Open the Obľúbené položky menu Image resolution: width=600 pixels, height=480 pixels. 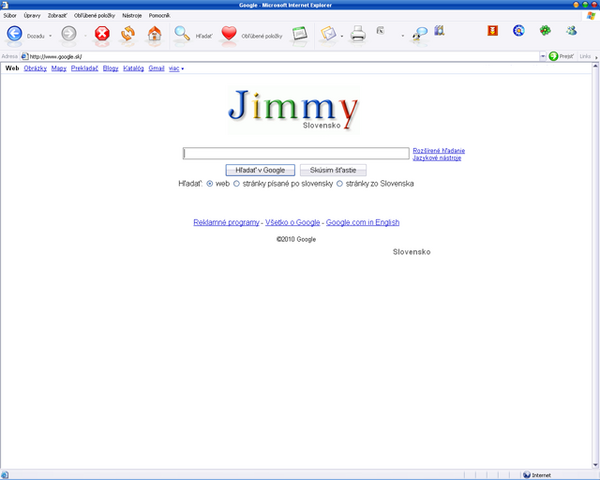95,16
